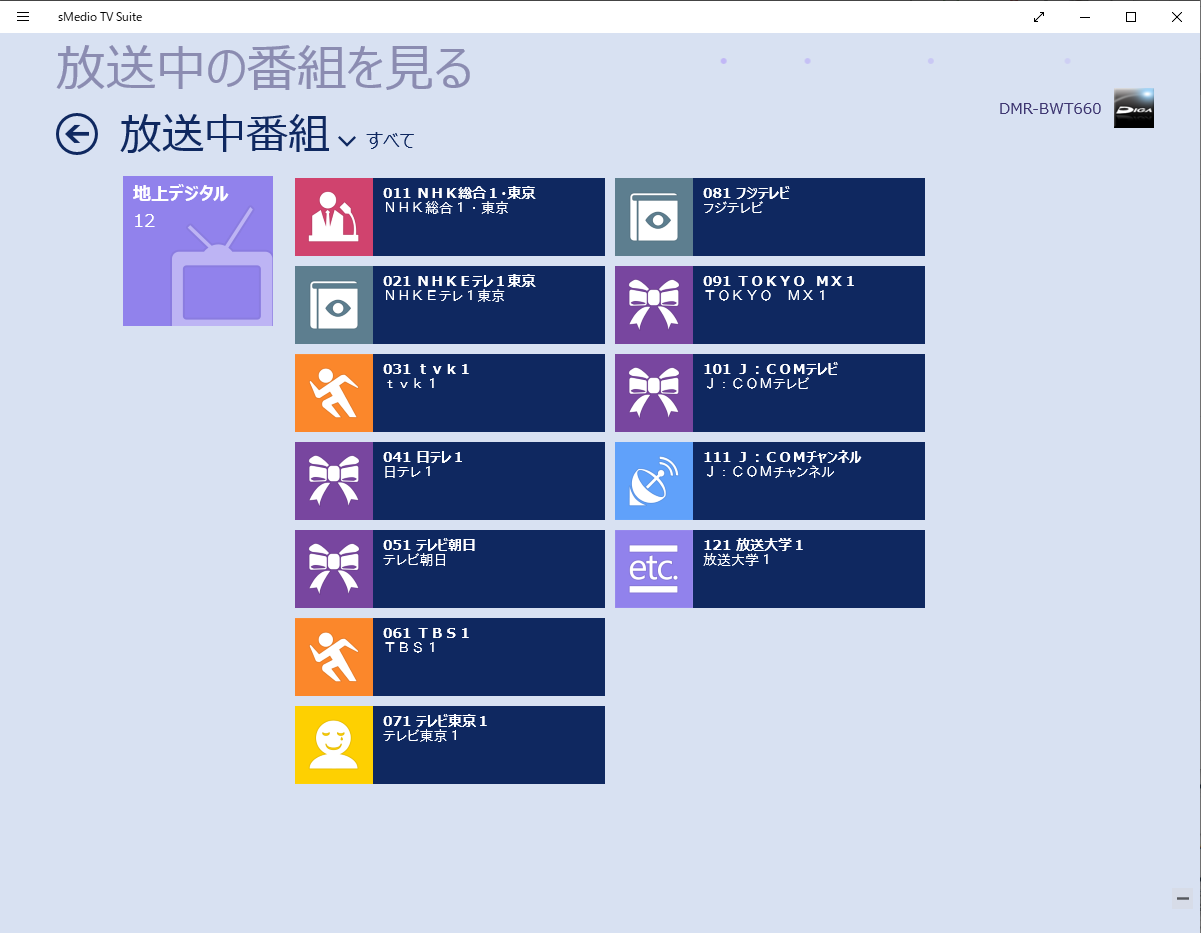Click the ribbon icon for 041 日テレ1
1201x933 pixels.
[334, 481]
